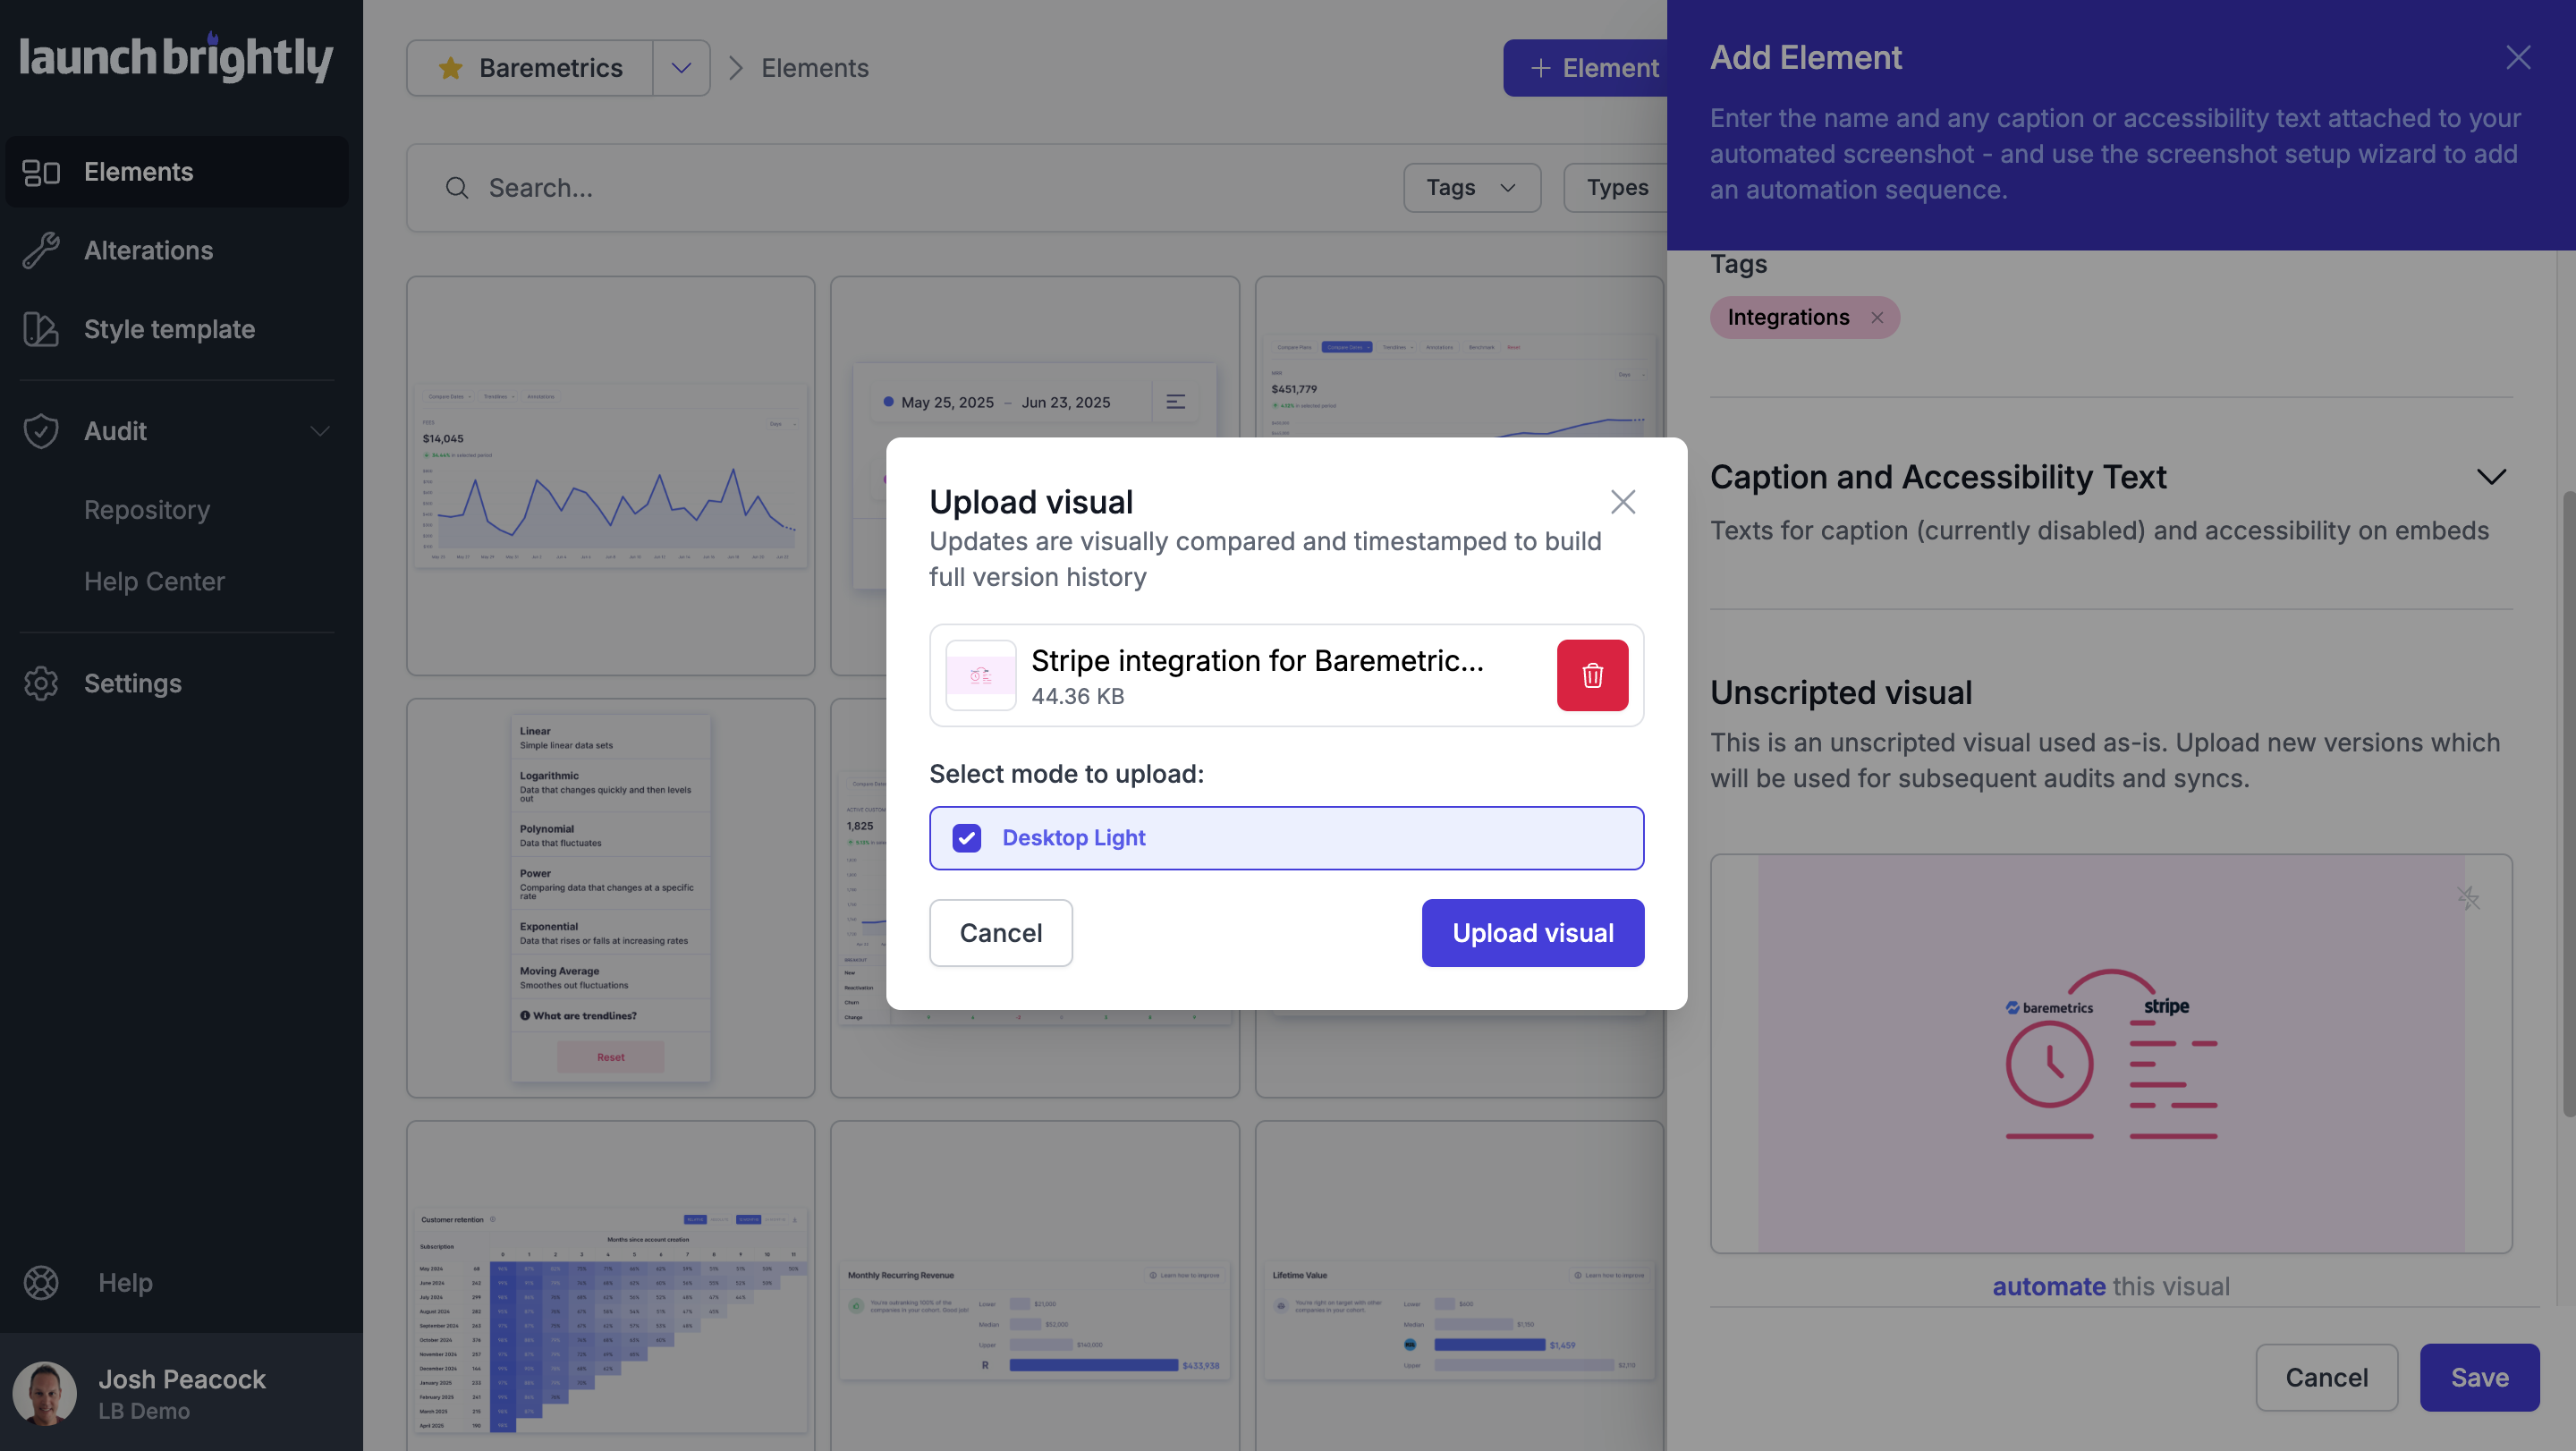Open the Lifetime Value element card
The image size is (2576, 1451).
click(x=1459, y=1286)
